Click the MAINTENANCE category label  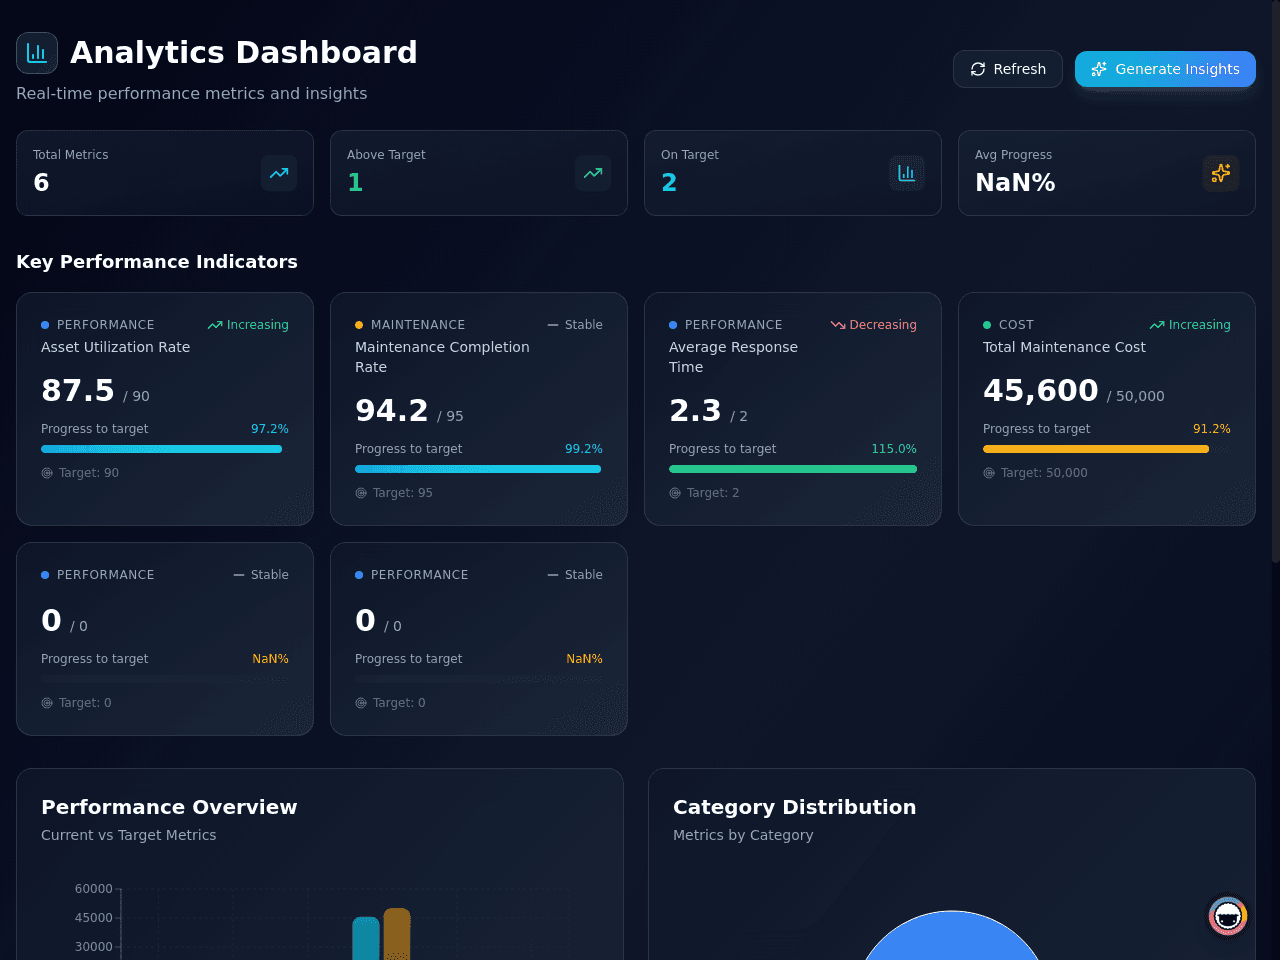pos(418,325)
